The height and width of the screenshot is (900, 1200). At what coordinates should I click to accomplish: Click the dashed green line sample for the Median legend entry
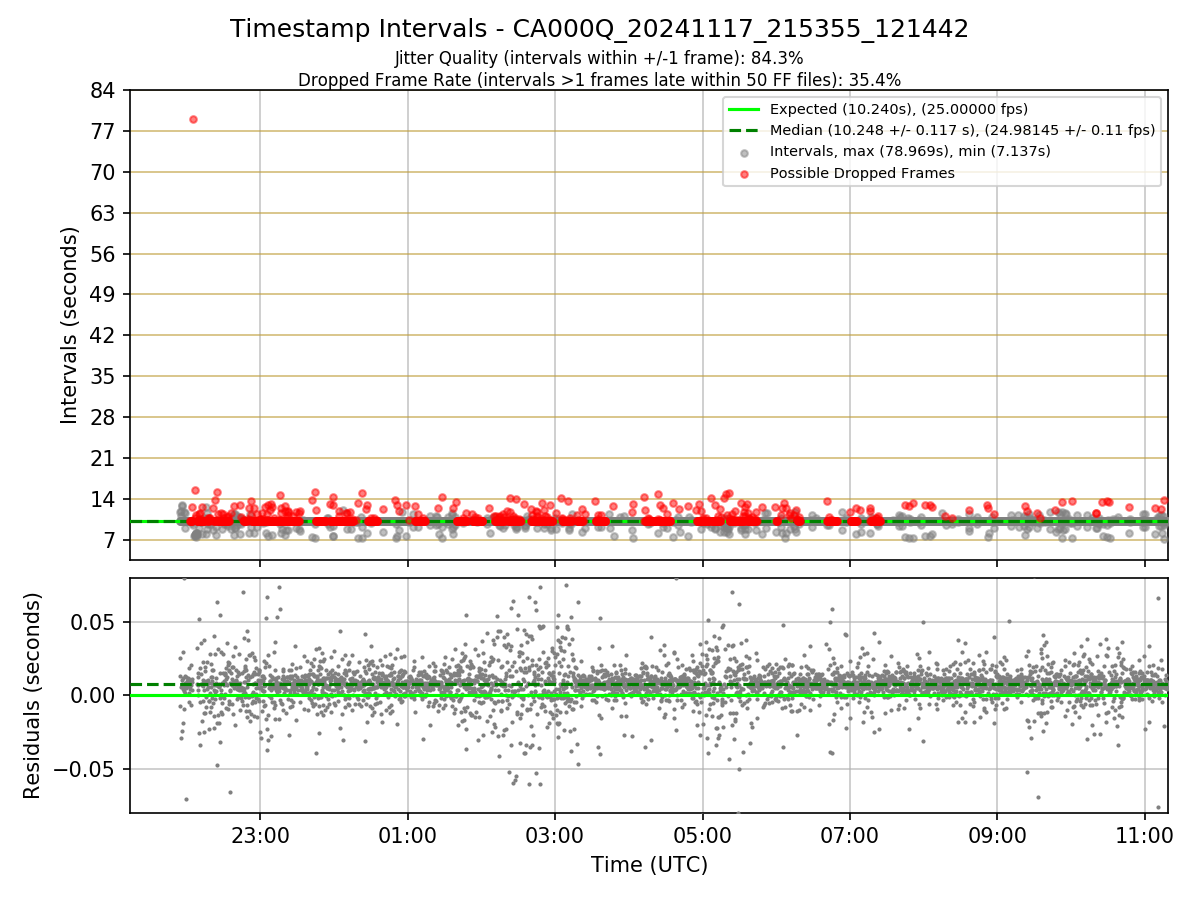(745, 130)
